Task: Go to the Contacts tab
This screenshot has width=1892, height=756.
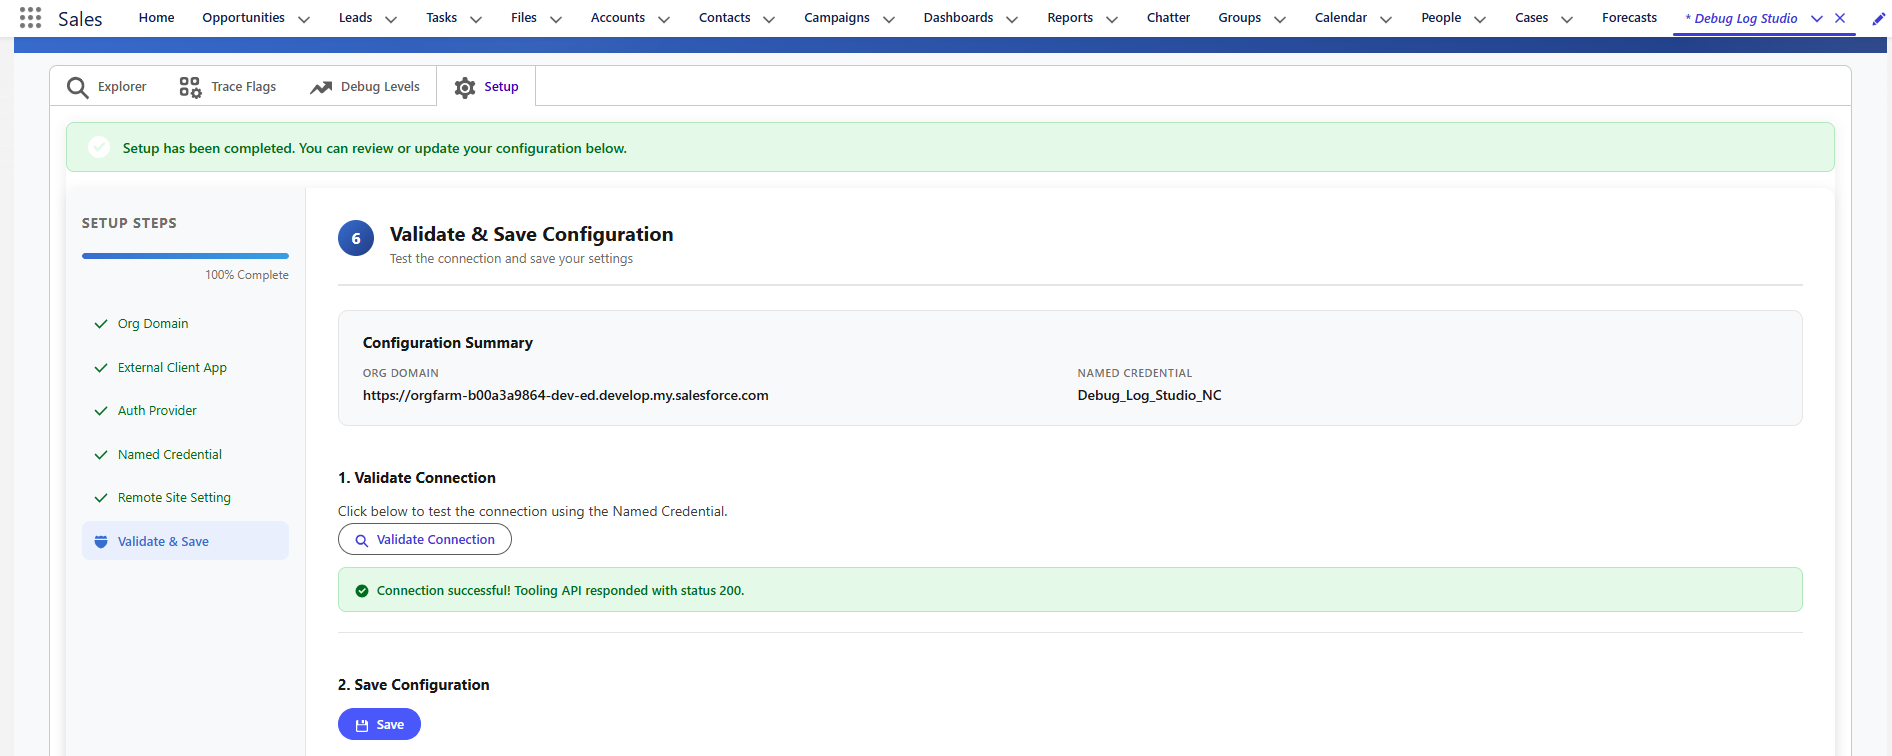Action: [x=724, y=18]
